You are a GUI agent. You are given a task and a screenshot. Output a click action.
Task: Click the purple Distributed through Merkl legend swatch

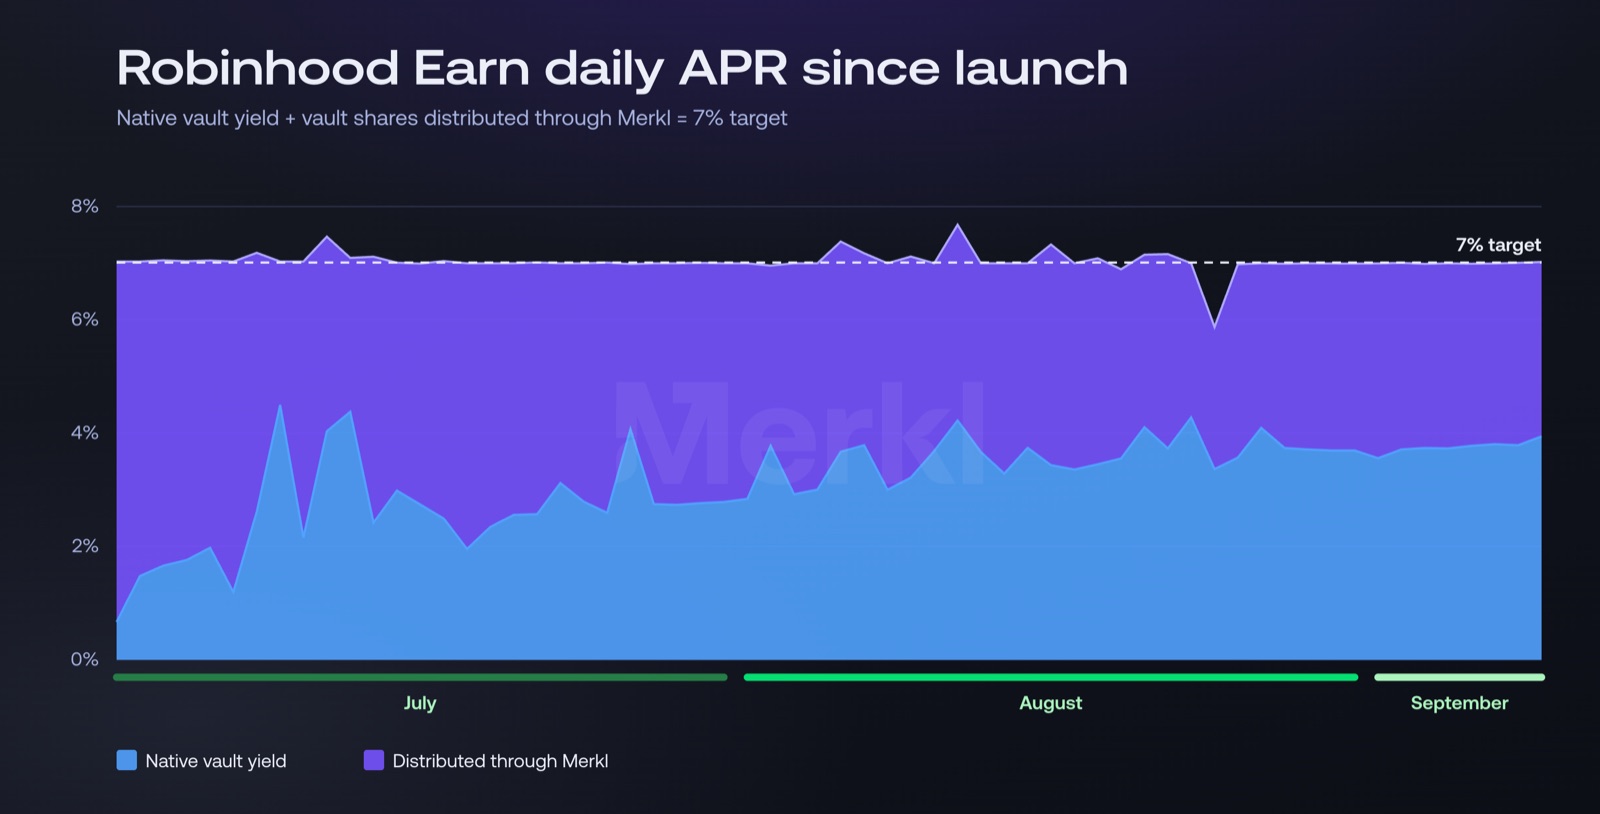374,760
